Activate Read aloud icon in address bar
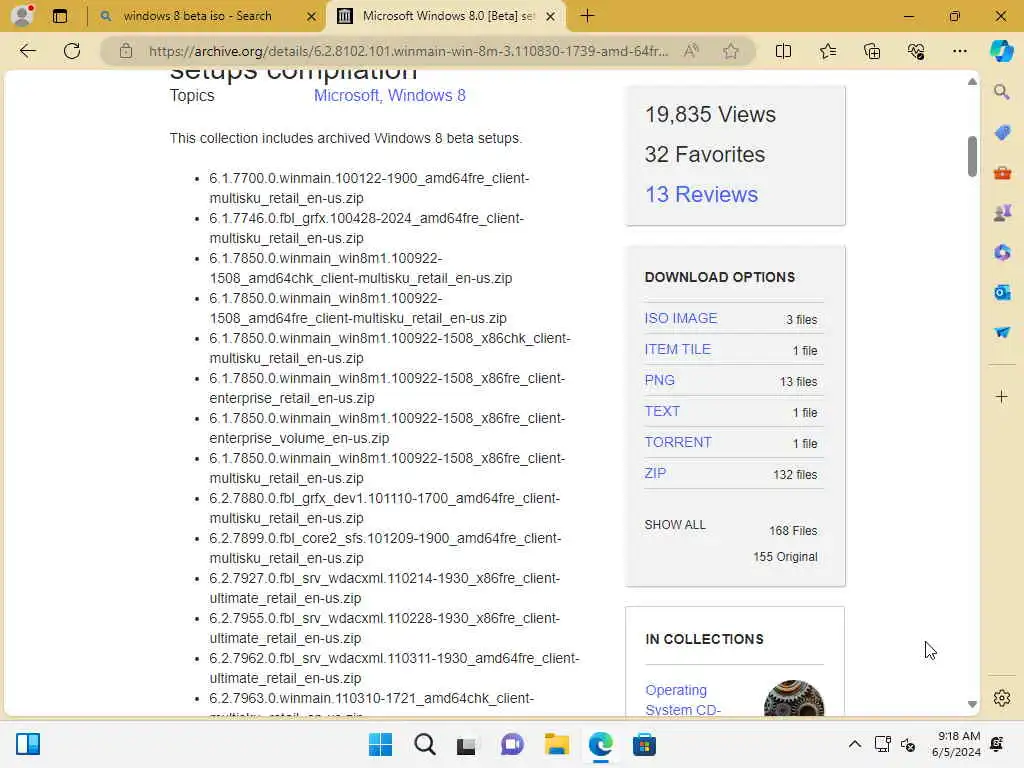Image resolution: width=1024 pixels, height=768 pixels. (691, 51)
